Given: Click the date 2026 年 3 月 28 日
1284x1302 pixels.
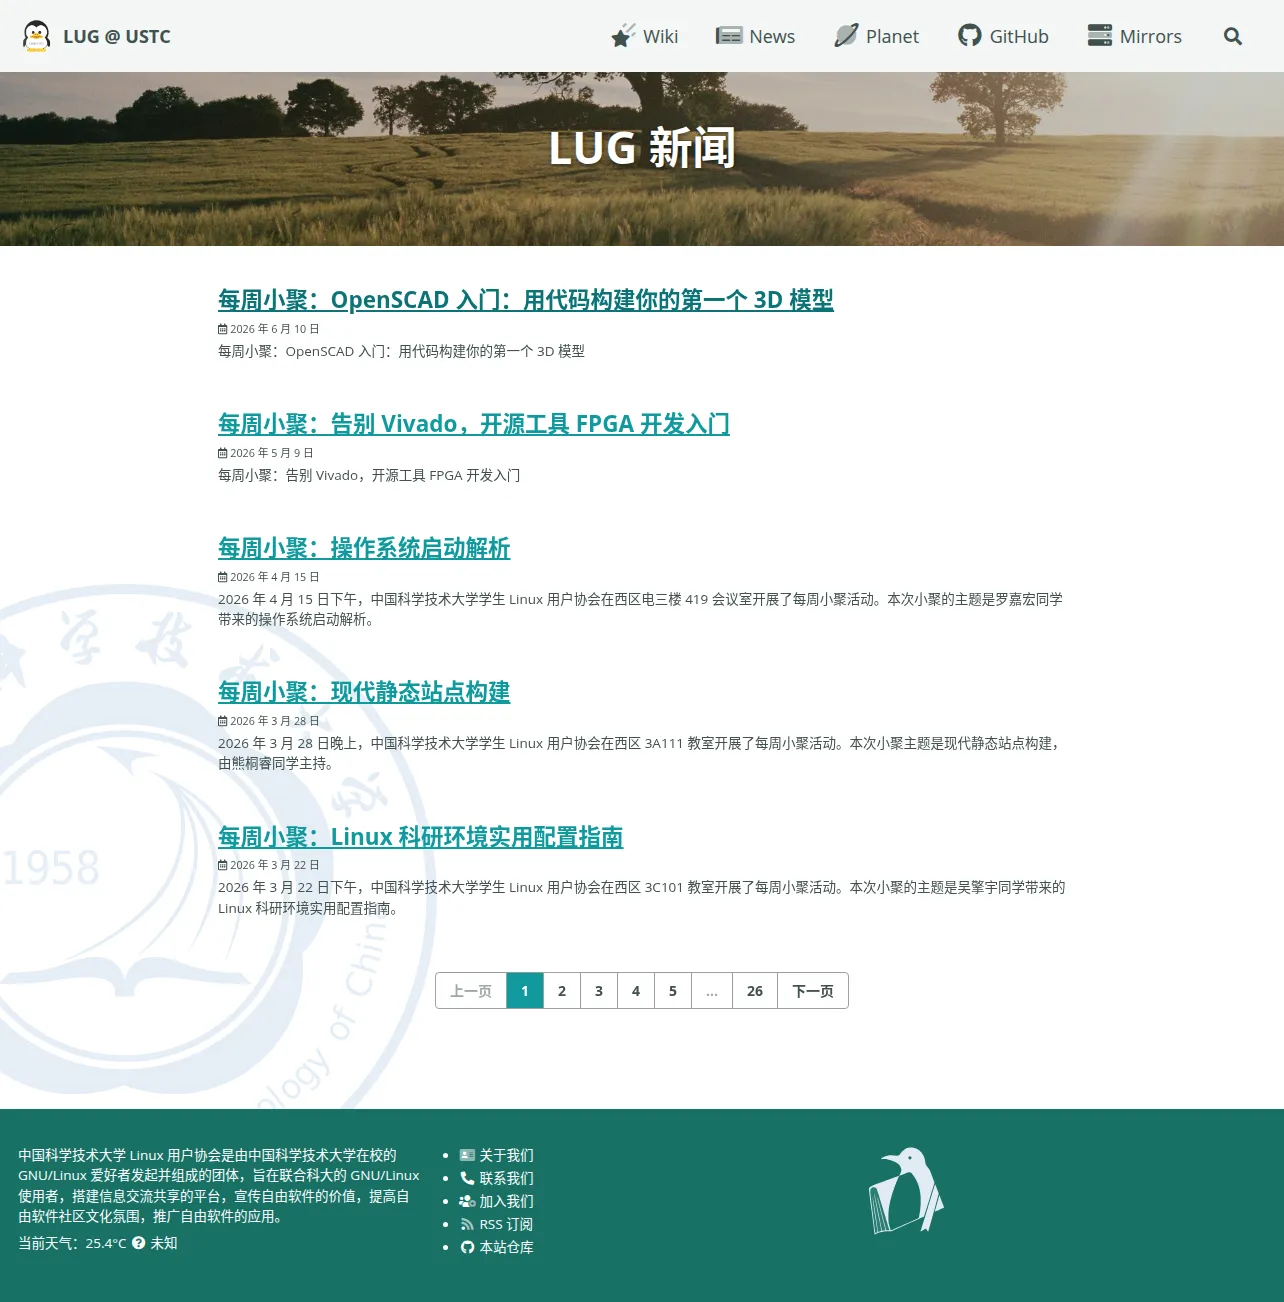Looking at the screenshot, I should click(275, 721).
